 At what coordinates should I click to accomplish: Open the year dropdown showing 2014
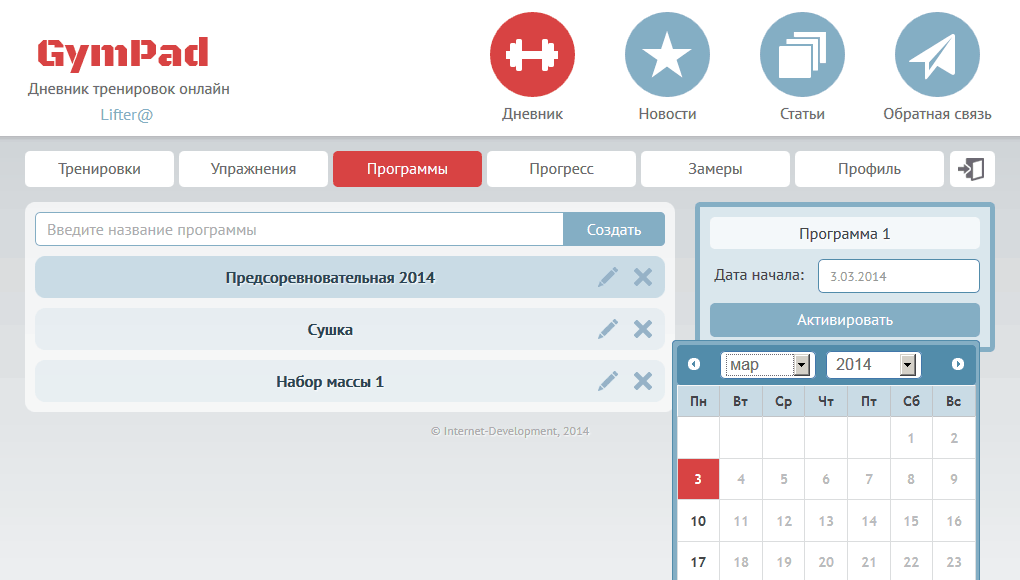[872, 365]
